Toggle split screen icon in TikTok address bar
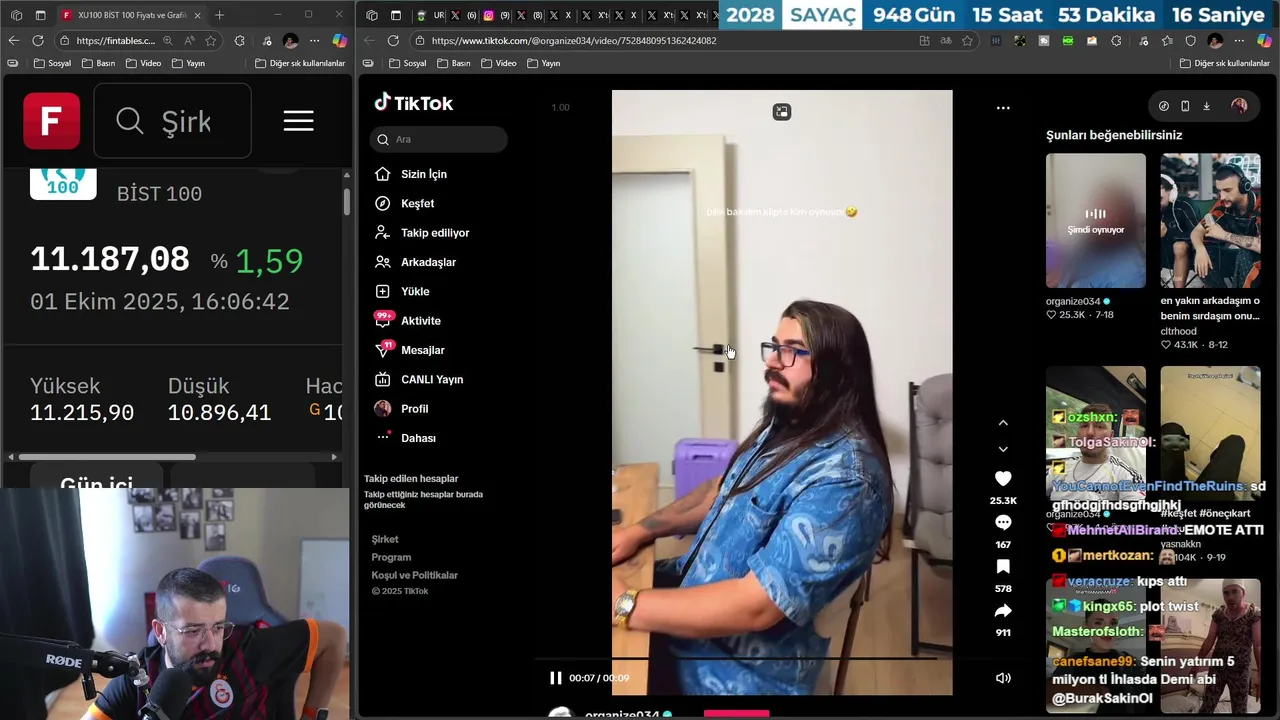The width and height of the screenshot is (1280, 720). click(924, 41)
